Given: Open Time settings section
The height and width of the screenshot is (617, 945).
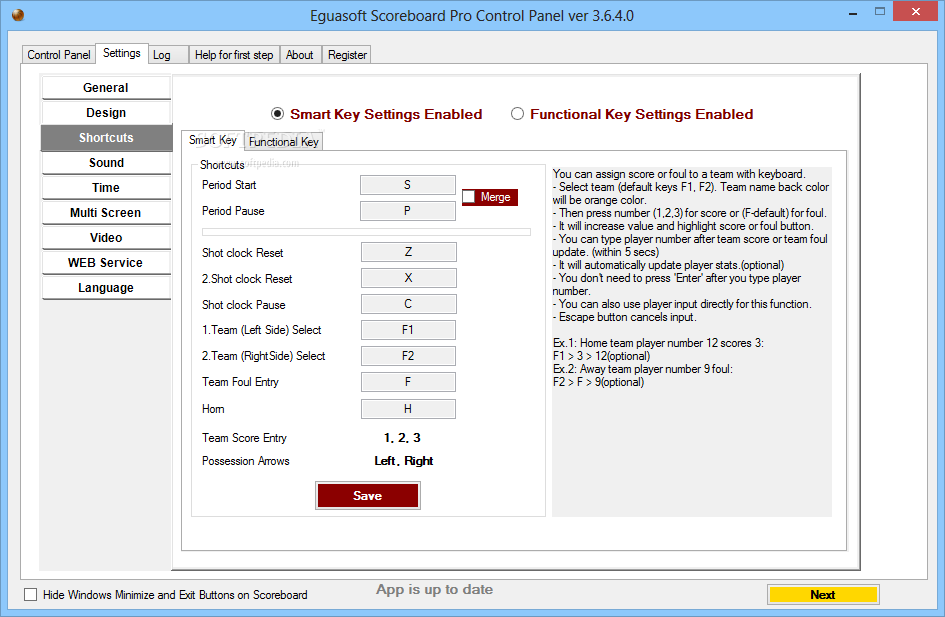Looking at the screenshot, I should 106,188.
